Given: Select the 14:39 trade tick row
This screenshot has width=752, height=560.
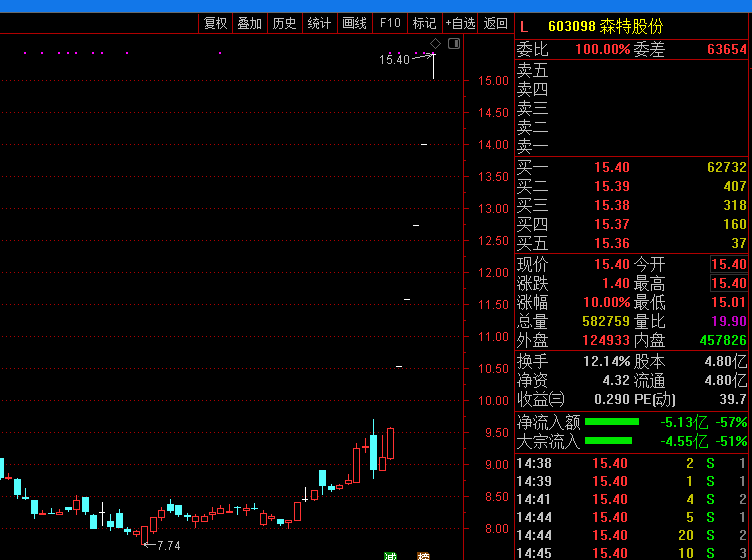Looking at the screenshot, I should click(632, 481).
